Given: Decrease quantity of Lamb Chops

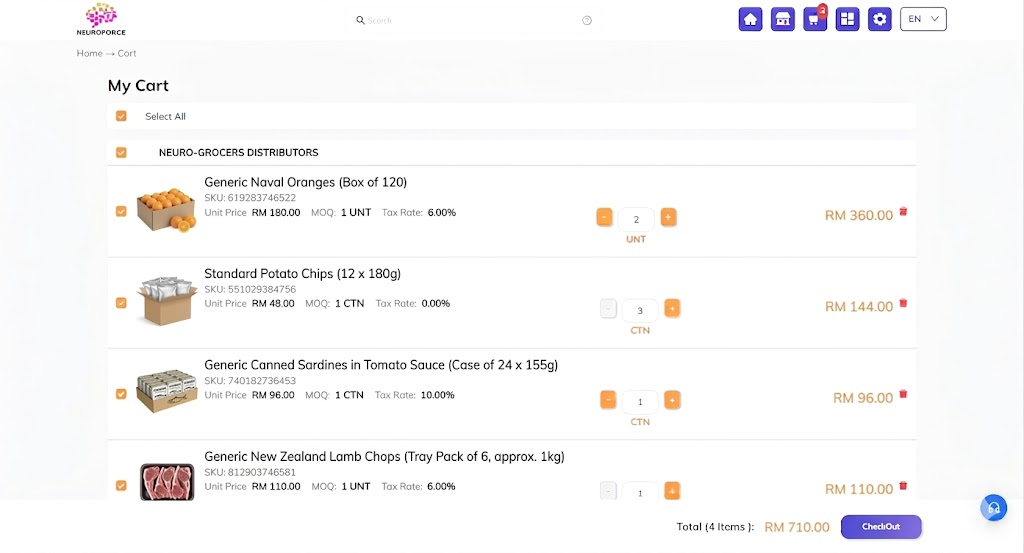Looking at the screenshot, I should click(608, 491).
